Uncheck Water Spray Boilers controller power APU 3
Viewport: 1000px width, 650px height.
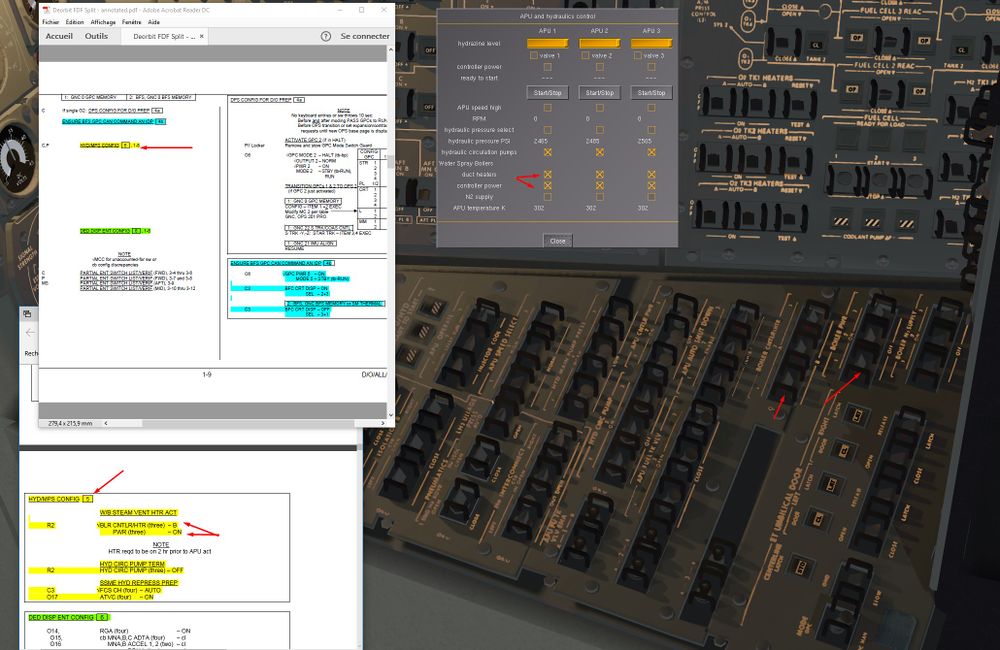point(651,186)
